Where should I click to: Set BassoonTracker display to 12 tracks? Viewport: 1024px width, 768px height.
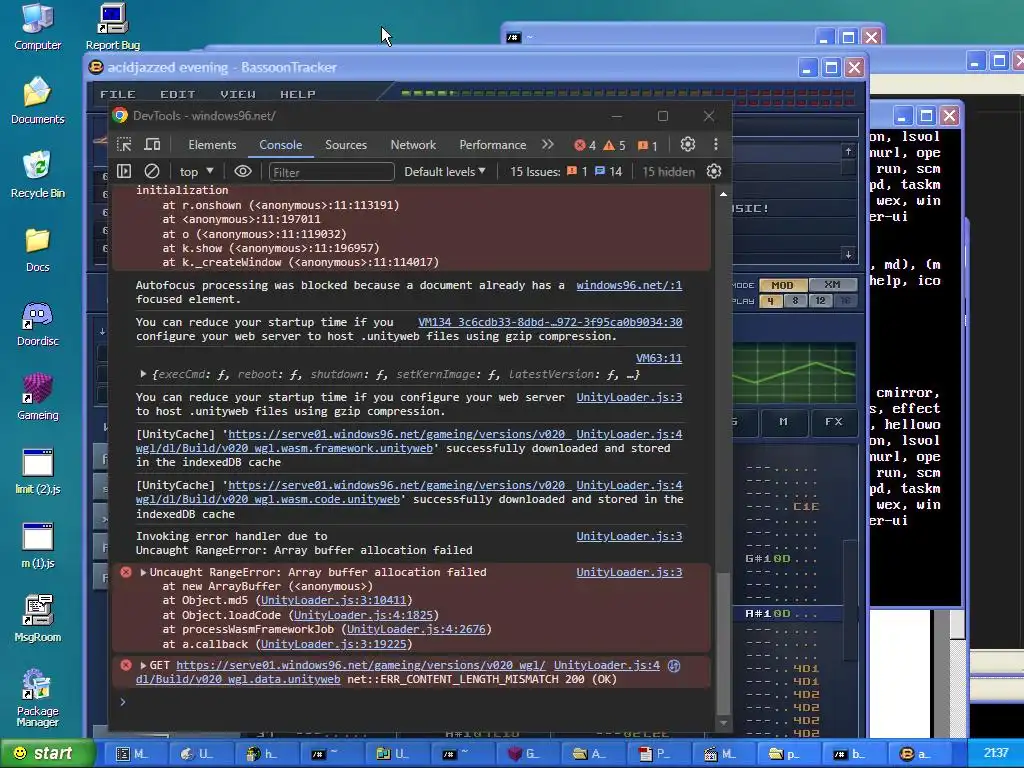[820, 301]
